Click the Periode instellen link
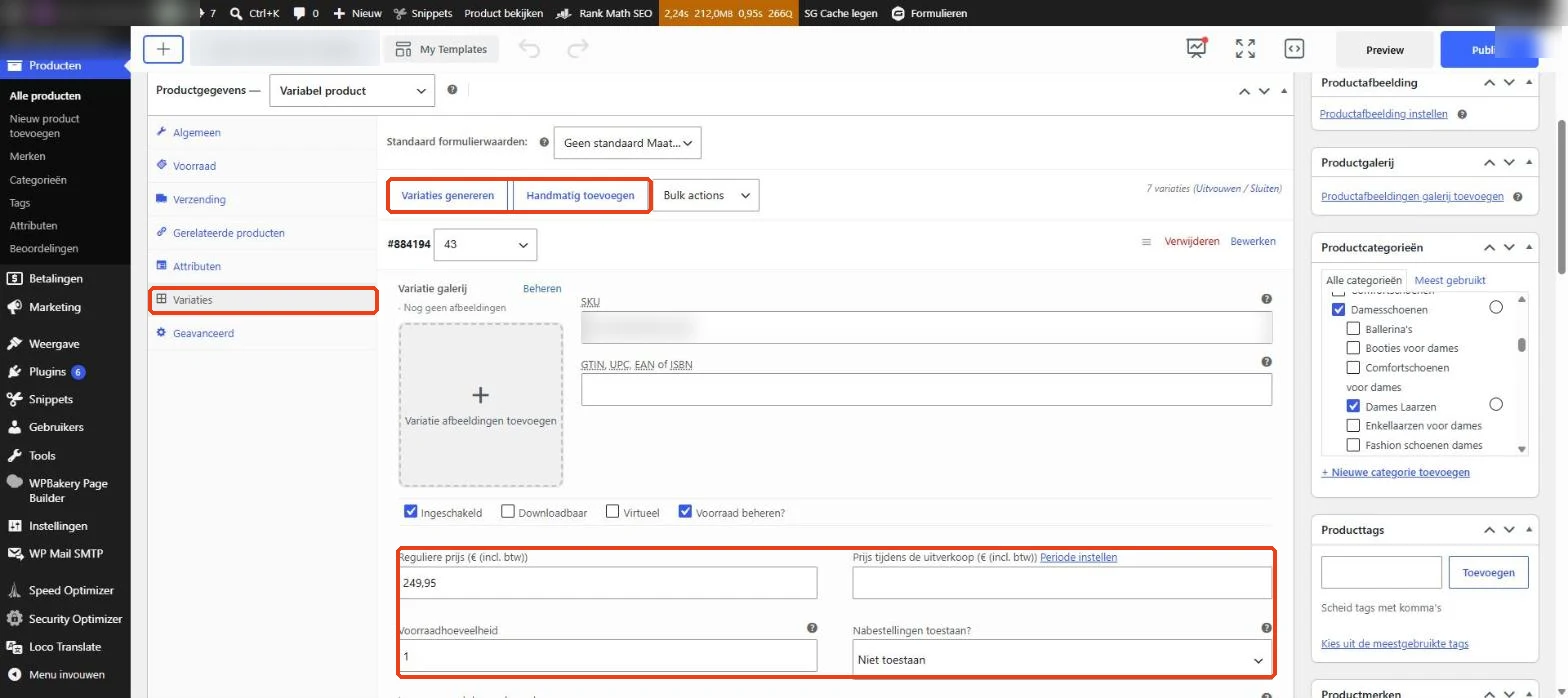Screen dimensions: 1568x698 1079,557
